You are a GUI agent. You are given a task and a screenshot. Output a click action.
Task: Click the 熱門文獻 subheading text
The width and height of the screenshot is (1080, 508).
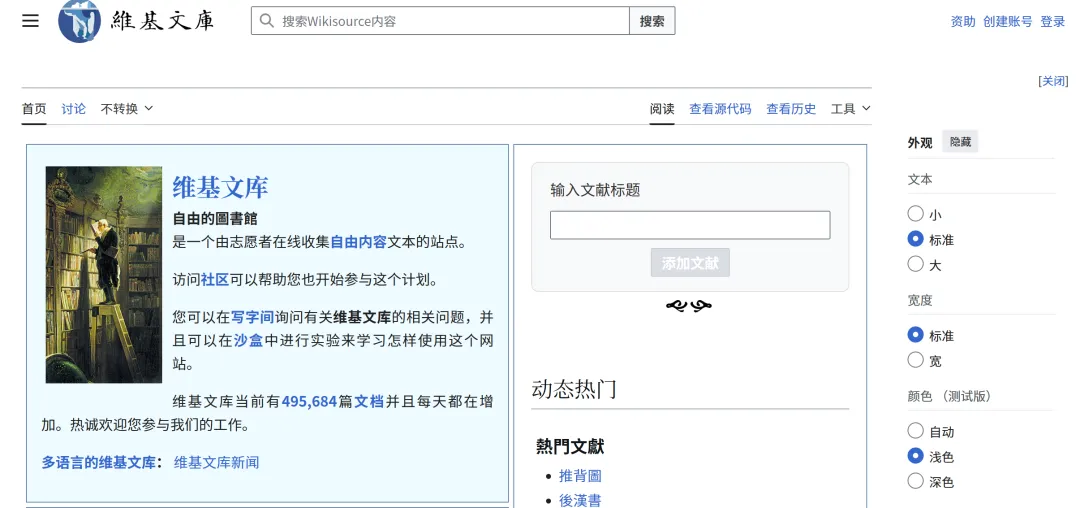click(x=570, y=447)
